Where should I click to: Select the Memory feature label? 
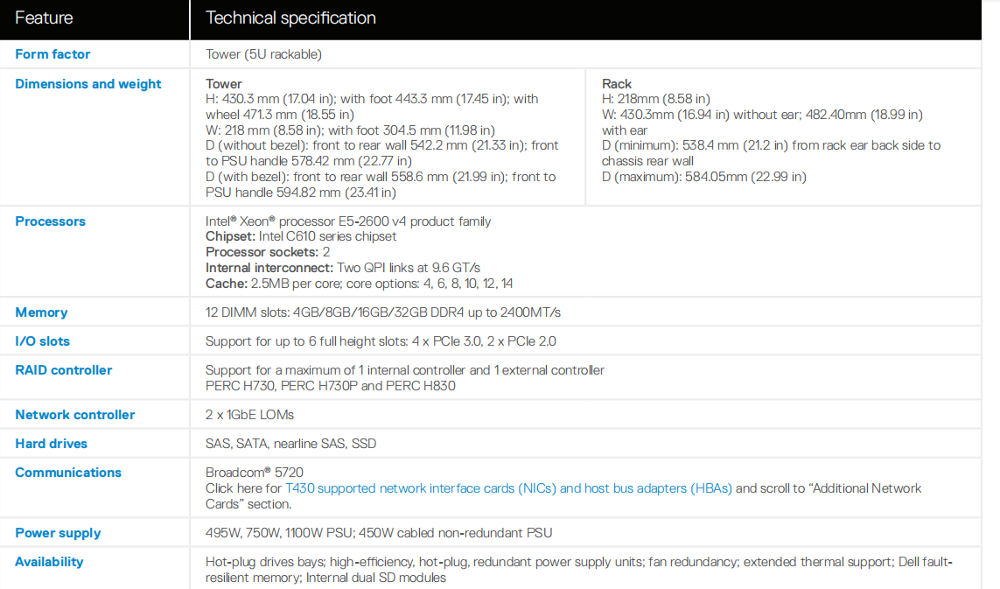(x=41, y=312)
